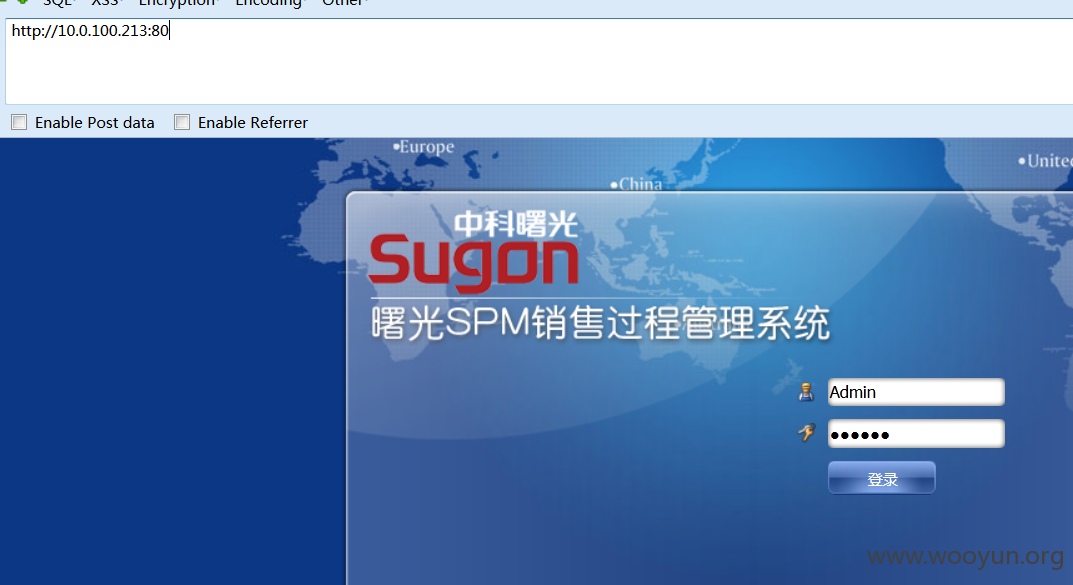Click the red Sugon logo
1073x585 pixels.
click(x=474, y=263)
